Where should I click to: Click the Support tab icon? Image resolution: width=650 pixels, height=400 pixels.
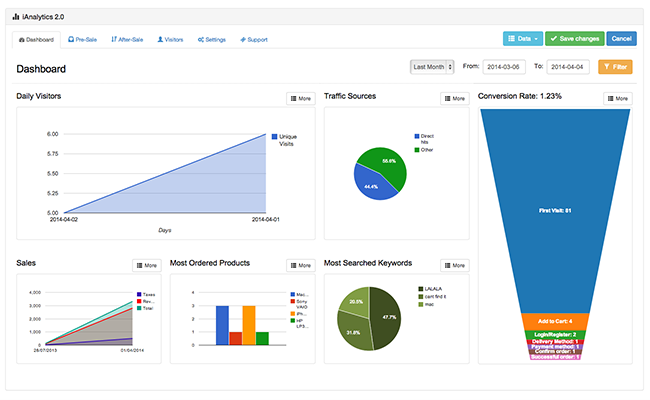[x=243, y=40]
